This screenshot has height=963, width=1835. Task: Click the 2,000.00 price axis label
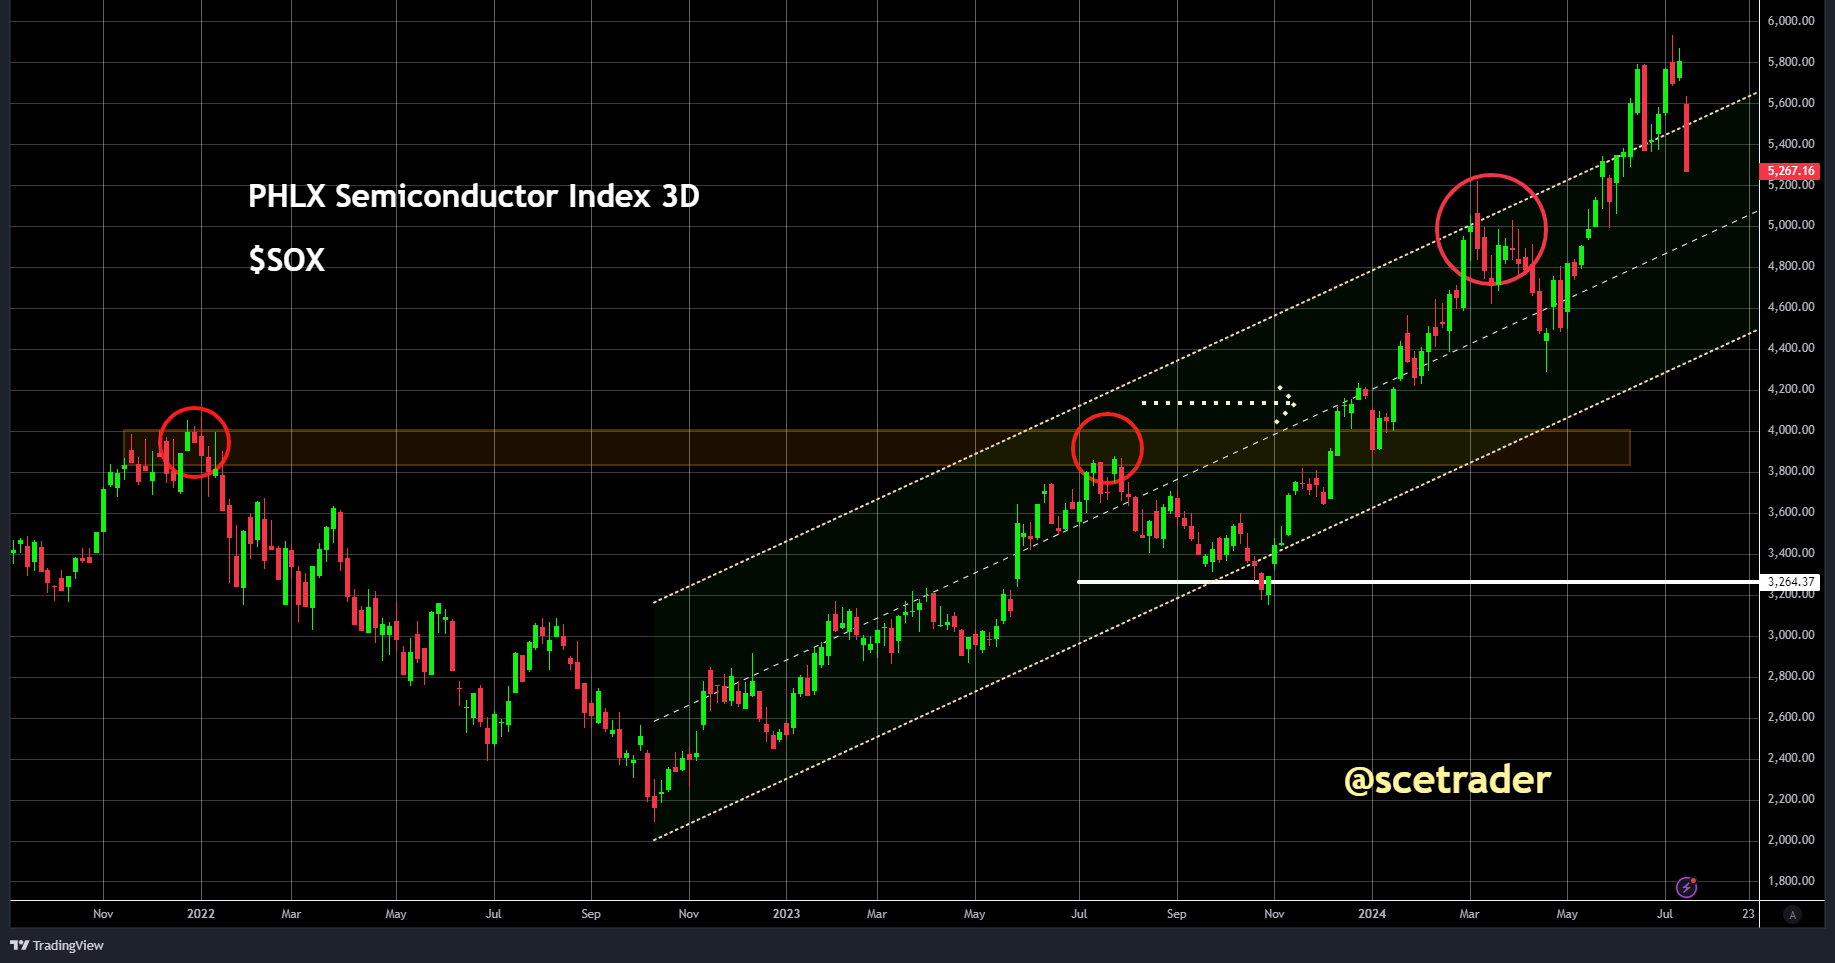[x=1791, y=840]
